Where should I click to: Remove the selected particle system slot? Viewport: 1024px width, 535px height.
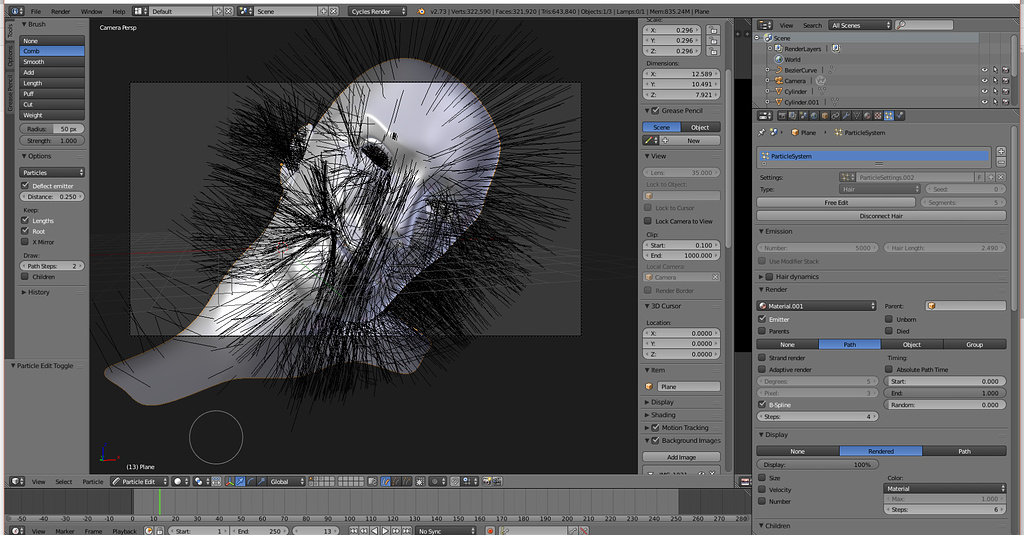point(1001,161)
